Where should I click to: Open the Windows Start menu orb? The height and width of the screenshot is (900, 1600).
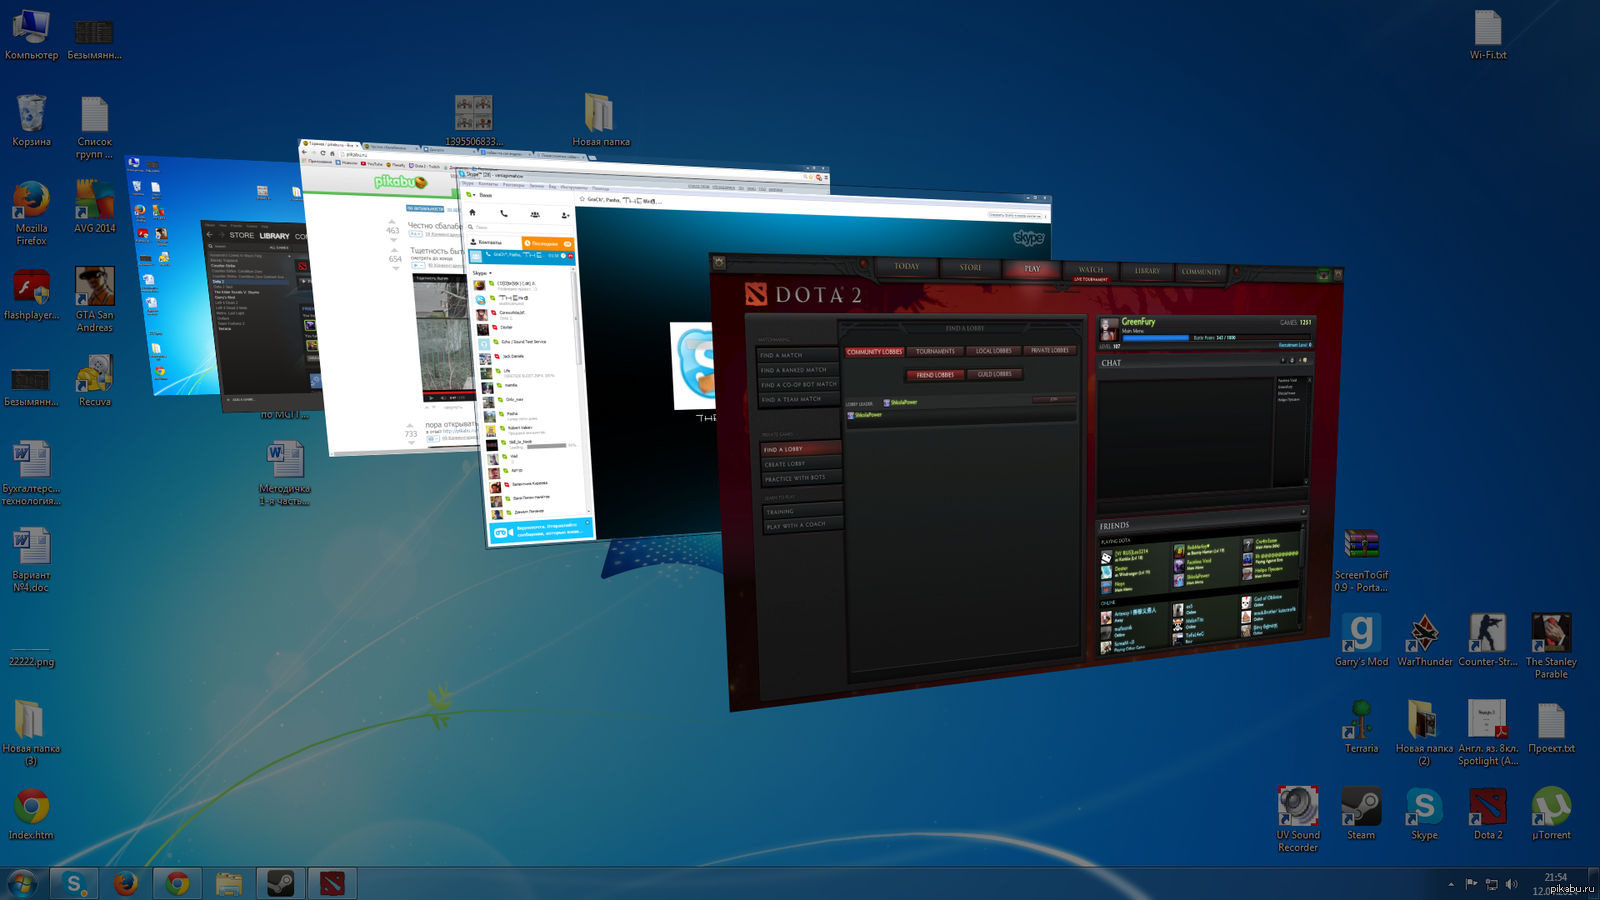[x=22, y=884]
